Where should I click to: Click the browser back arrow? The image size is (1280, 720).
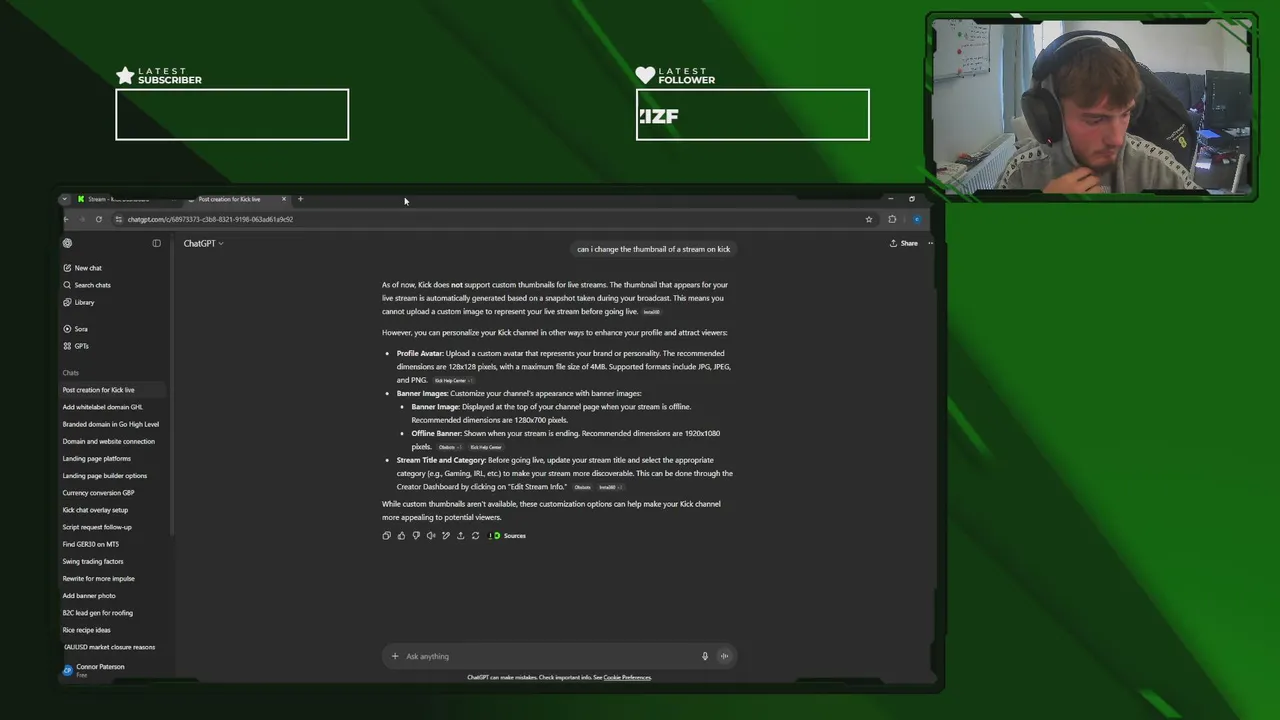66,219
